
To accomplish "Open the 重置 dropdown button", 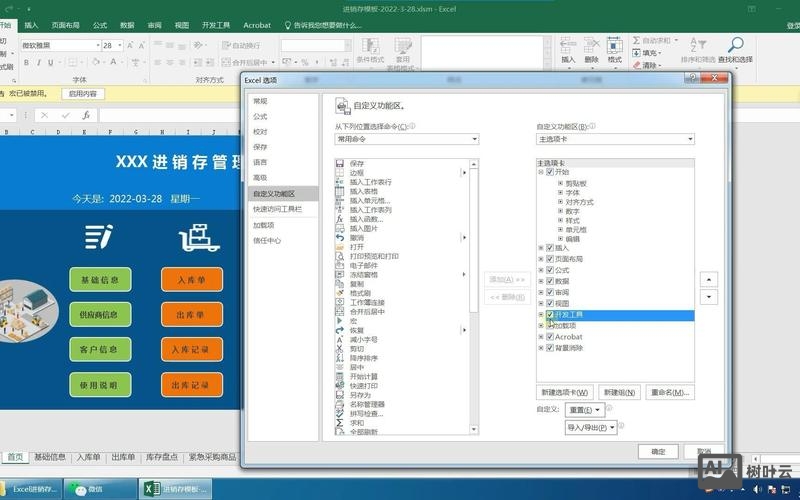I will (x=585, y=410).
